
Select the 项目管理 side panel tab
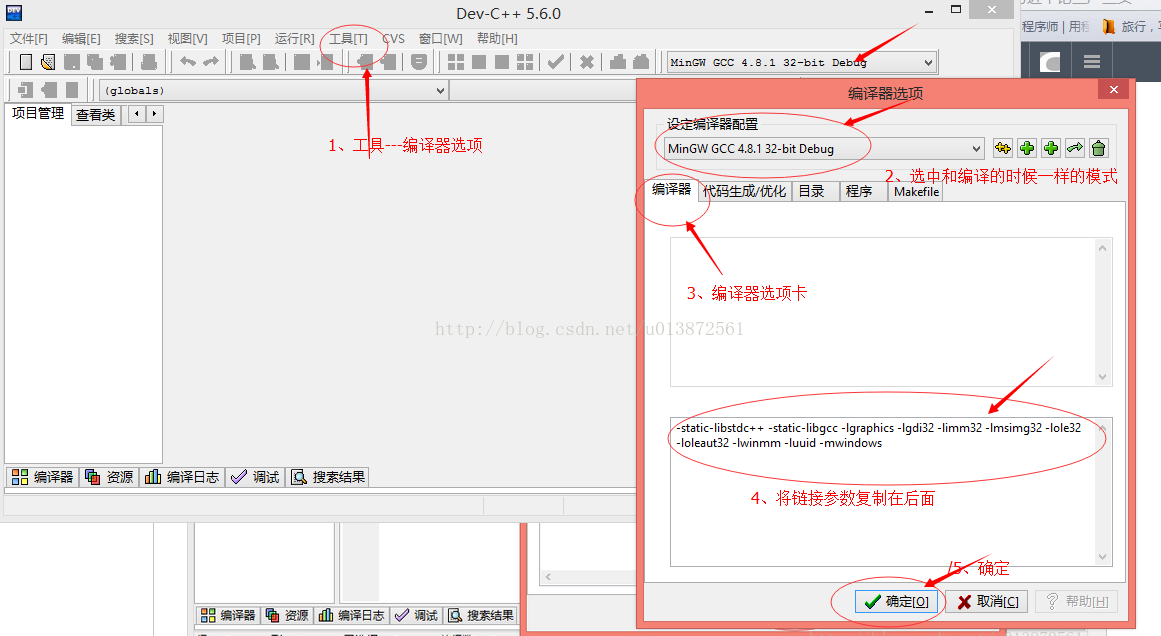point(38,113)
